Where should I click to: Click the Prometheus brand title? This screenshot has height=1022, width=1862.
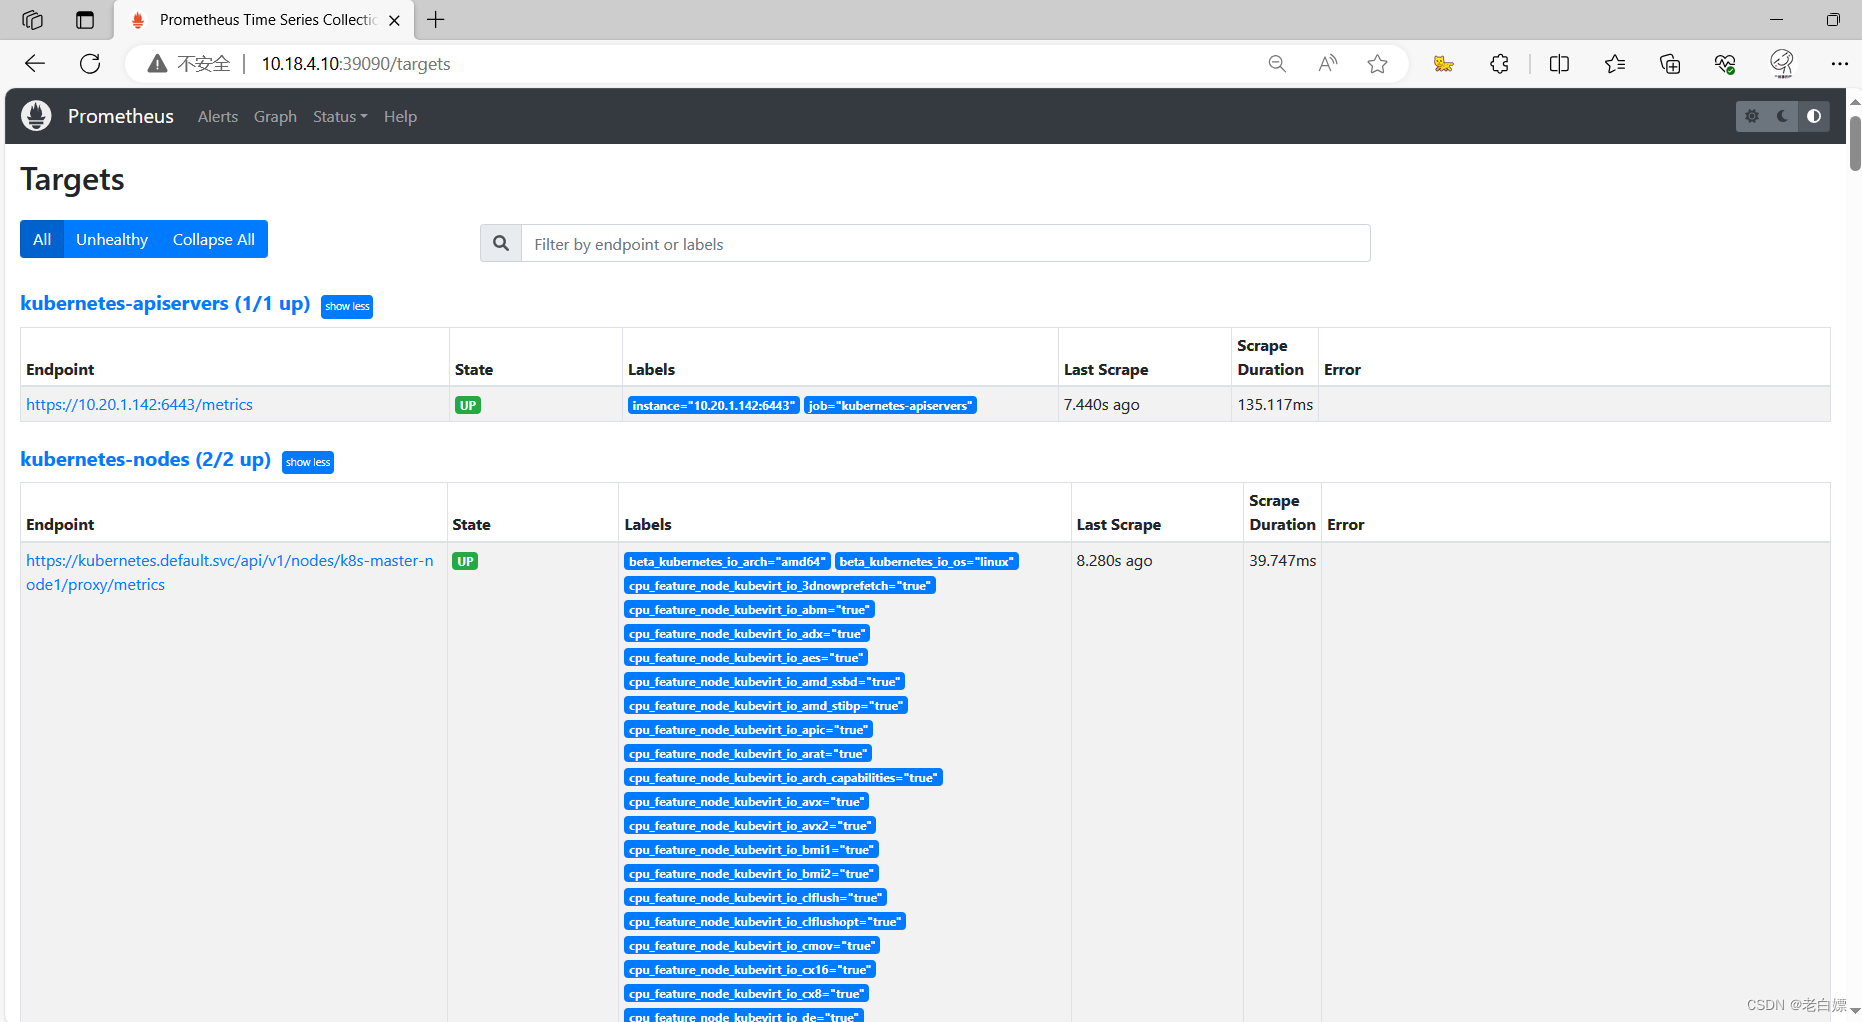coord(121,116)
